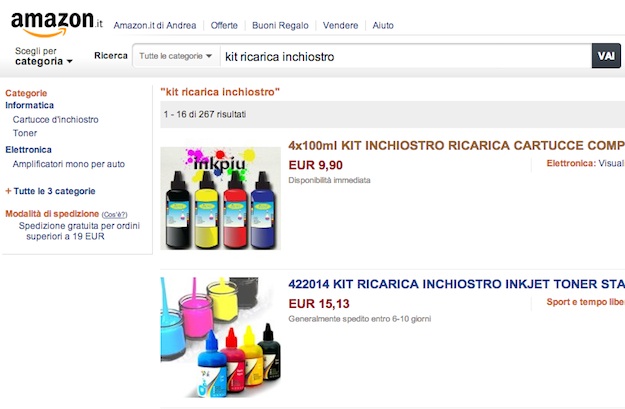Click "1 - 16 di 267 risultati" text
Screen dimensions: 625x409
point(205,114)
